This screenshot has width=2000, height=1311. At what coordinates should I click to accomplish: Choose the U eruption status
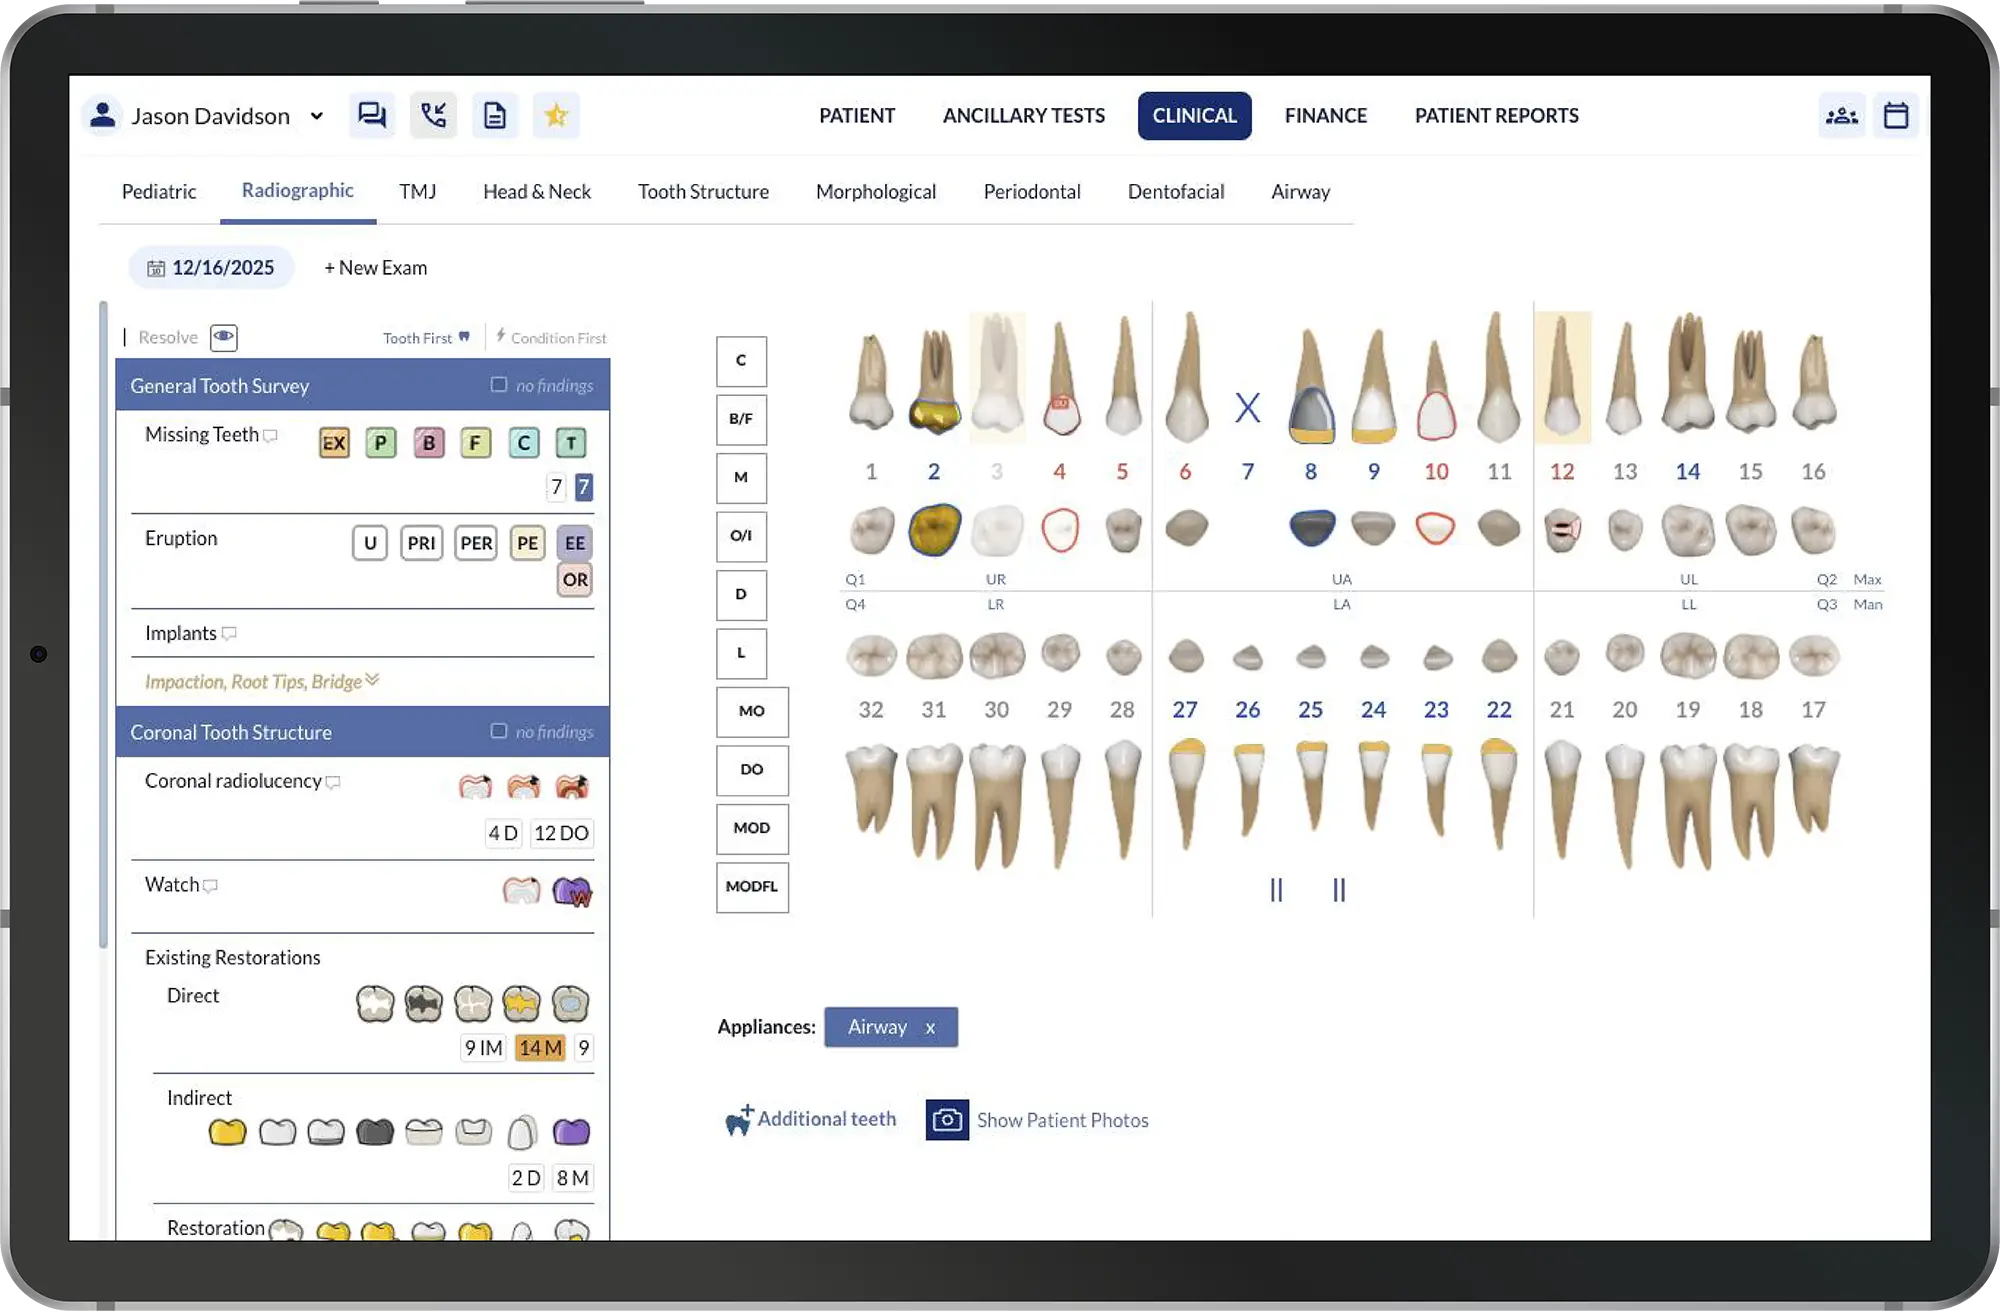click(x=370, y=543)
